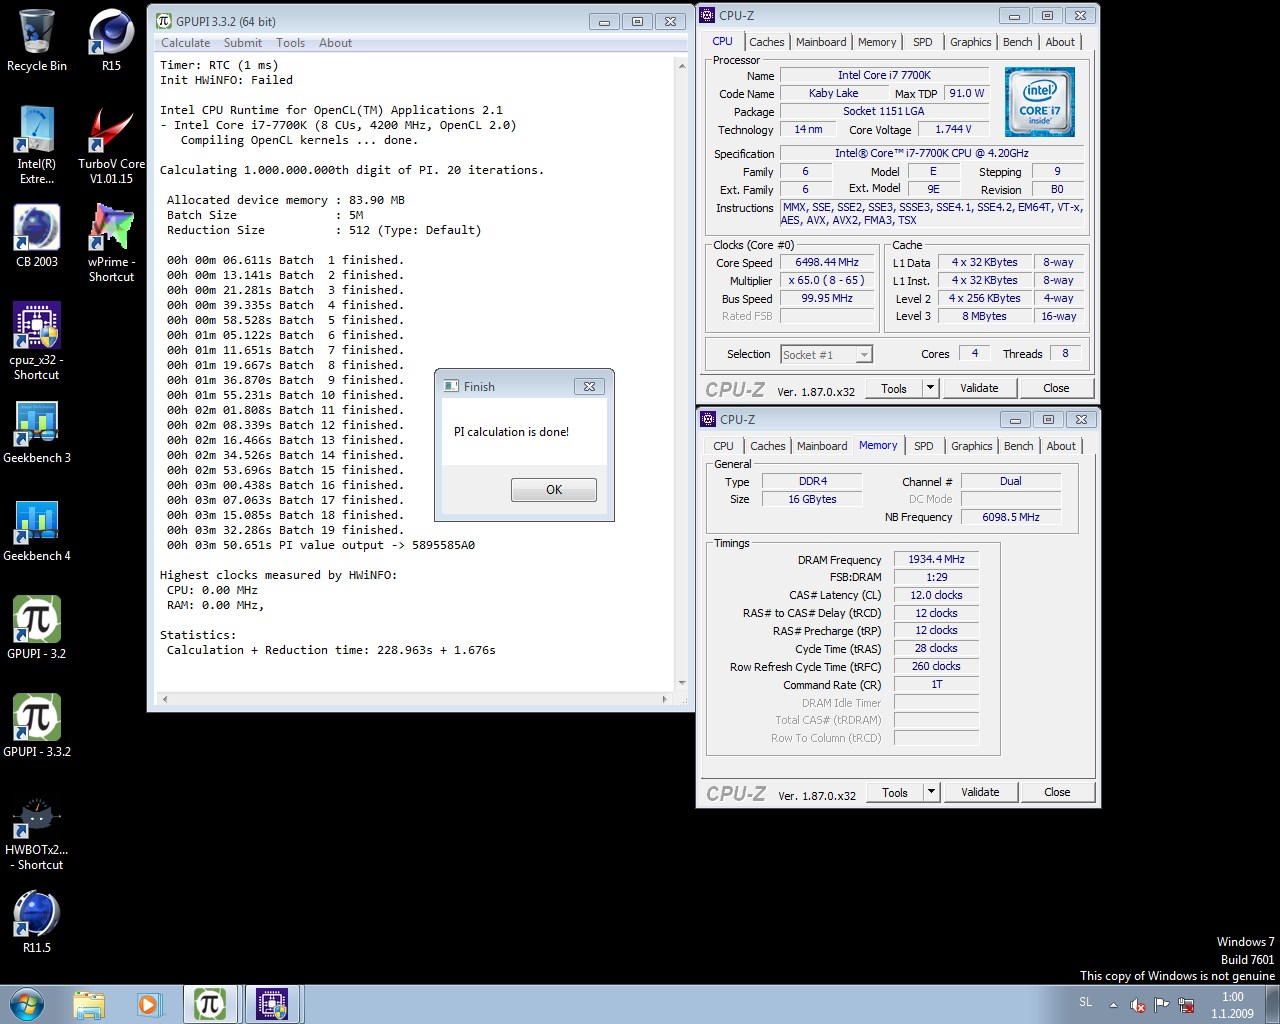Open Windows Explorer from taskbar
The height and width of the screenshot is (1024, 1280).
89,1004
